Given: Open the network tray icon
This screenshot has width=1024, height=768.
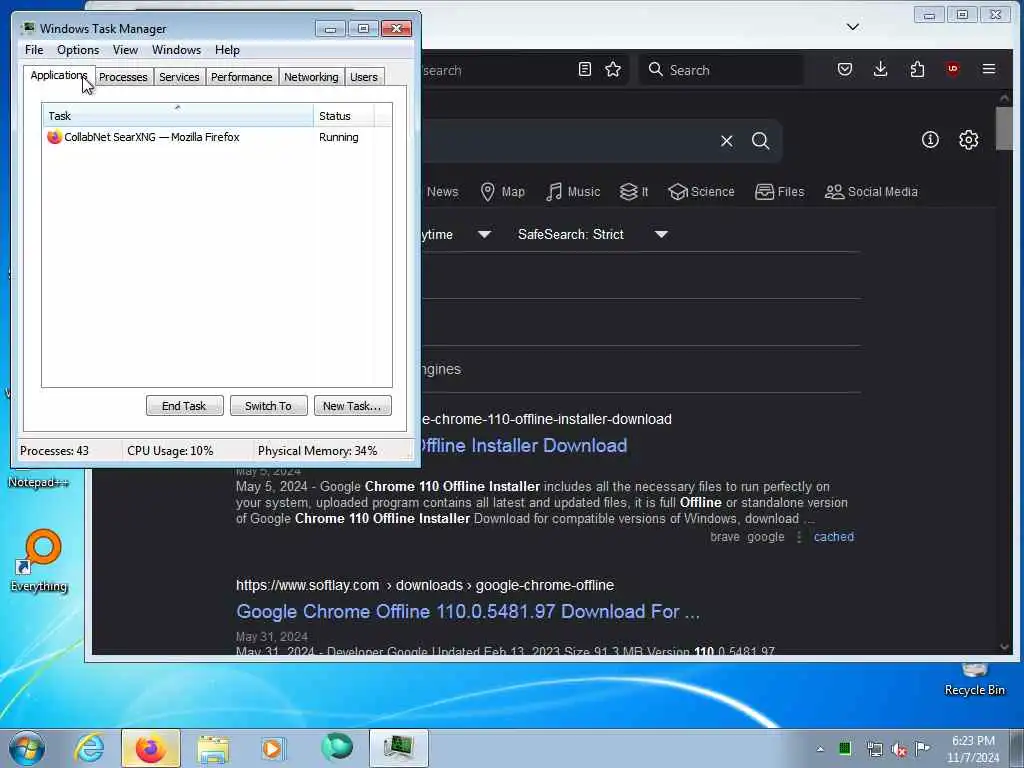Looking at the screenshot, I should tap(874, 749).
